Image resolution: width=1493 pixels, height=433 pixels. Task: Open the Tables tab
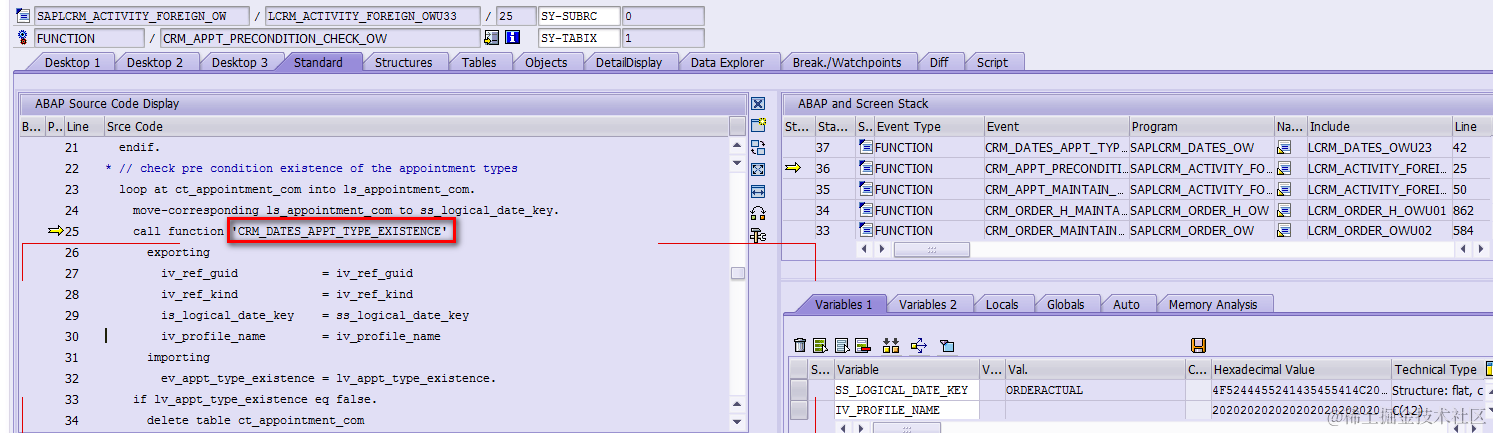pos(479,62)
